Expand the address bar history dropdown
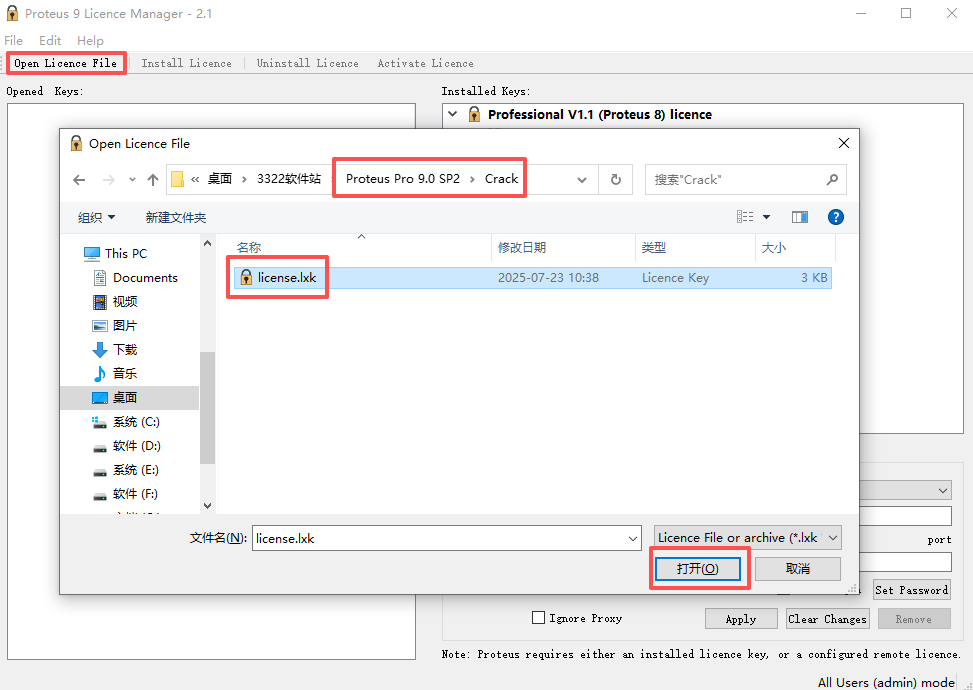The width and height of the screenshot is (973, 690). (x=582, y=180)
